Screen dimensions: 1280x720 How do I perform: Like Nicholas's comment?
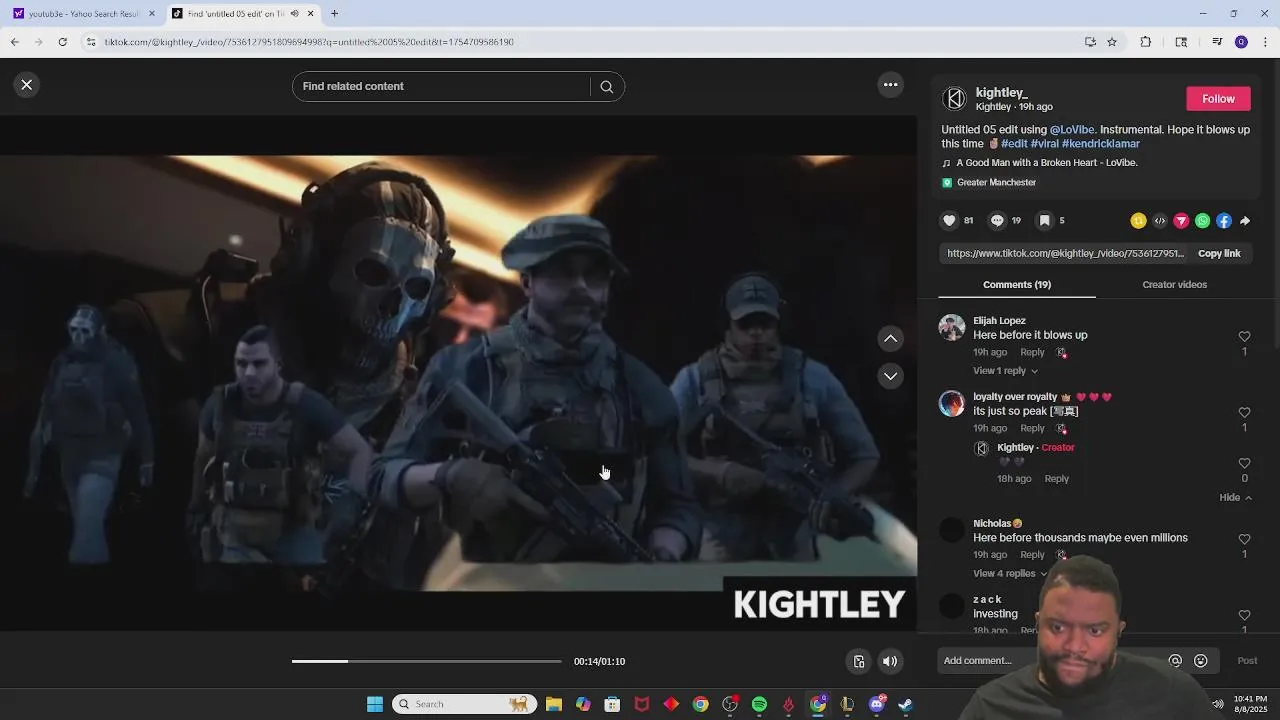[1244, 540]
